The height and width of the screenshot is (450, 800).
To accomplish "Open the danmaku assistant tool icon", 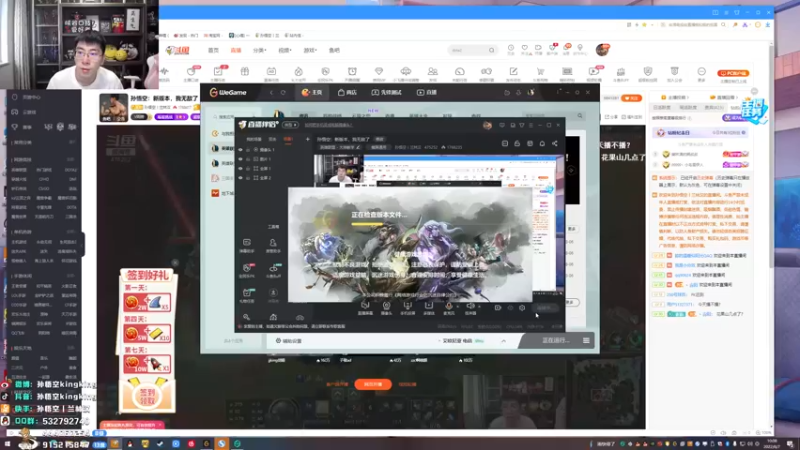I will pos(247,244).
